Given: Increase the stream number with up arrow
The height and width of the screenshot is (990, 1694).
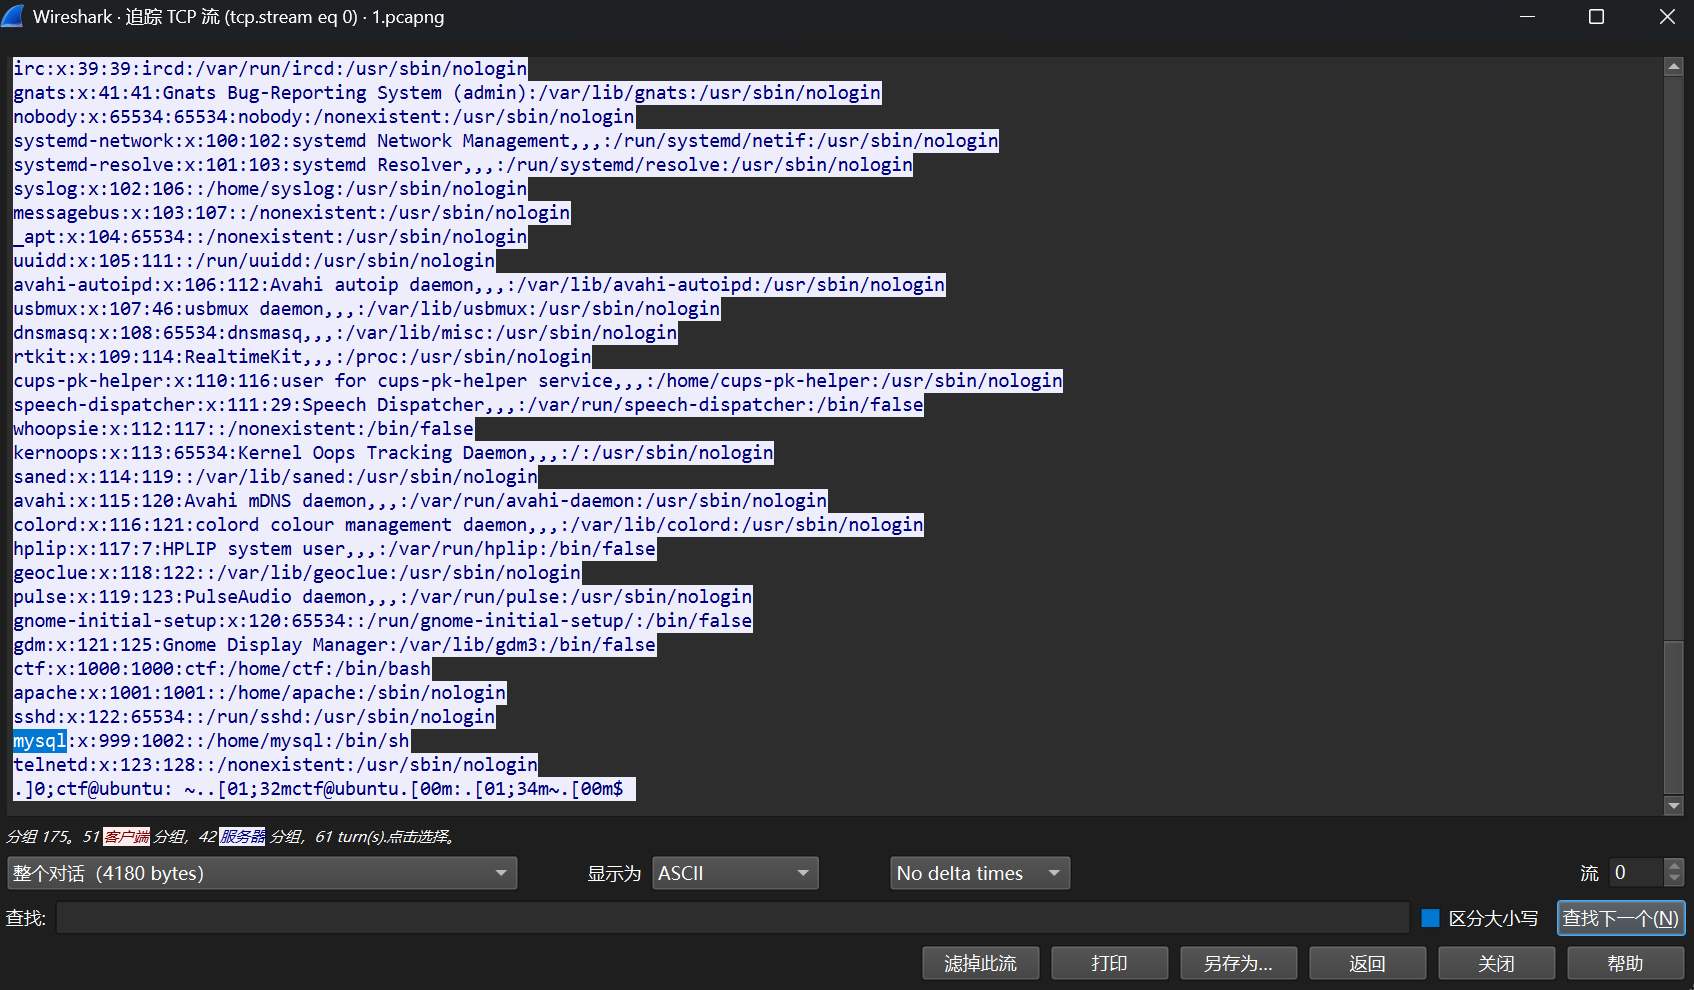Looking at the screenshot, I should (1674, 866).
